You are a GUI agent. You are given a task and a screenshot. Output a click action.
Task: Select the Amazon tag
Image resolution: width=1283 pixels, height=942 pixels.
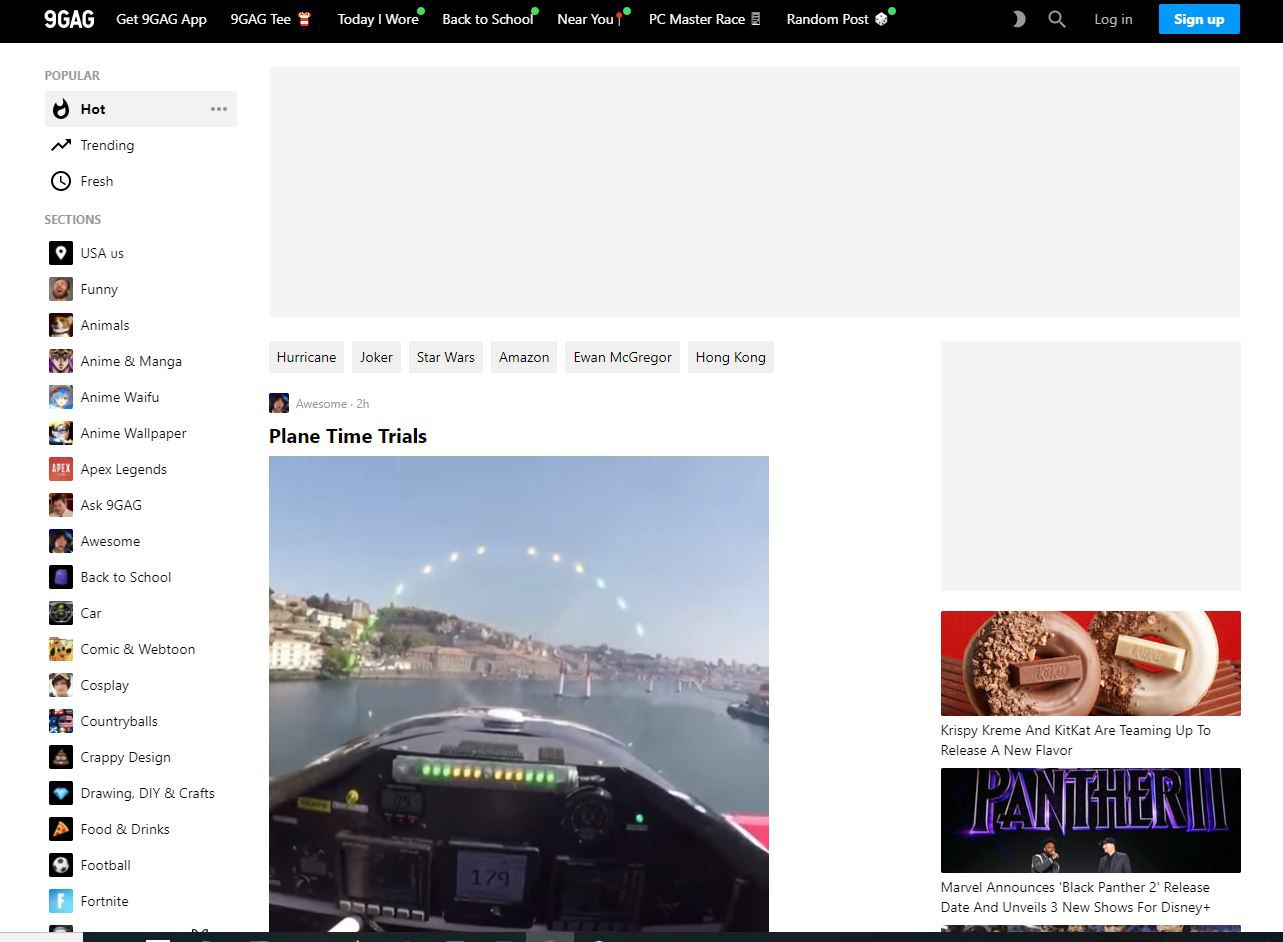pos(524,357)
